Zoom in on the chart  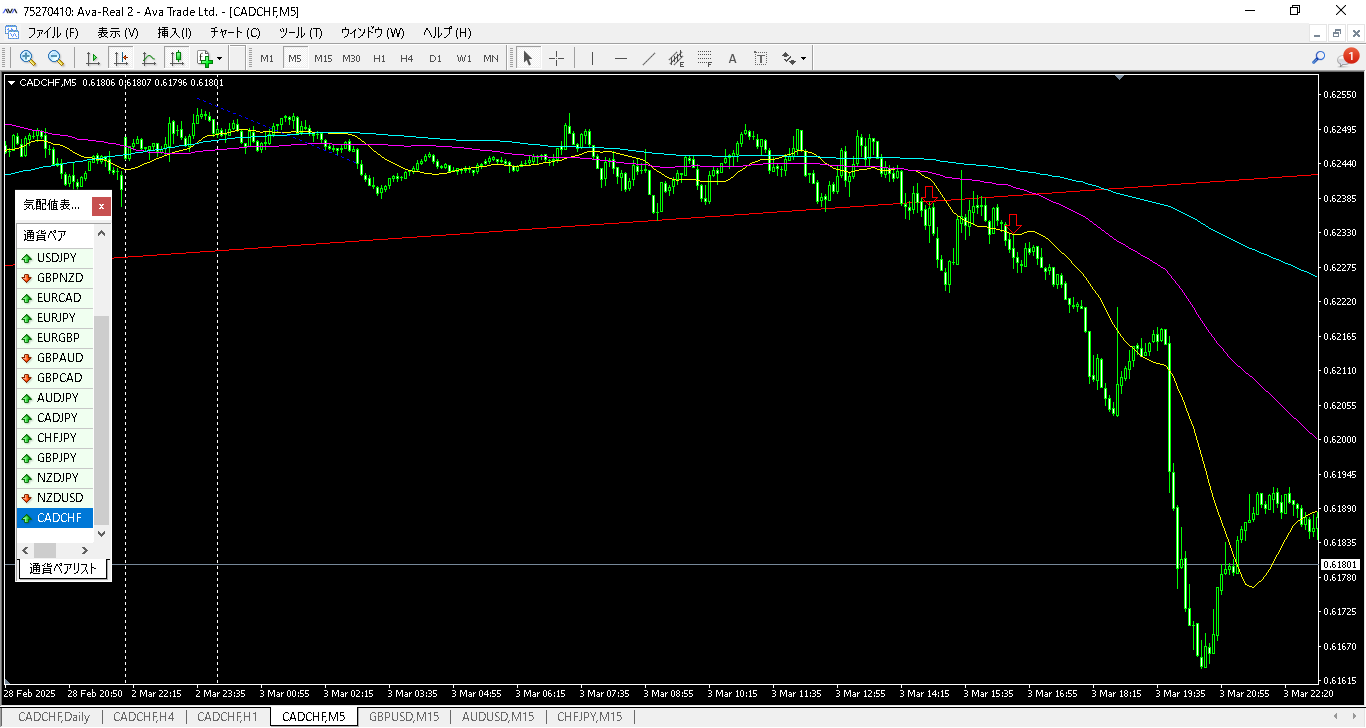pyautogui.click(x=28, y=58)
